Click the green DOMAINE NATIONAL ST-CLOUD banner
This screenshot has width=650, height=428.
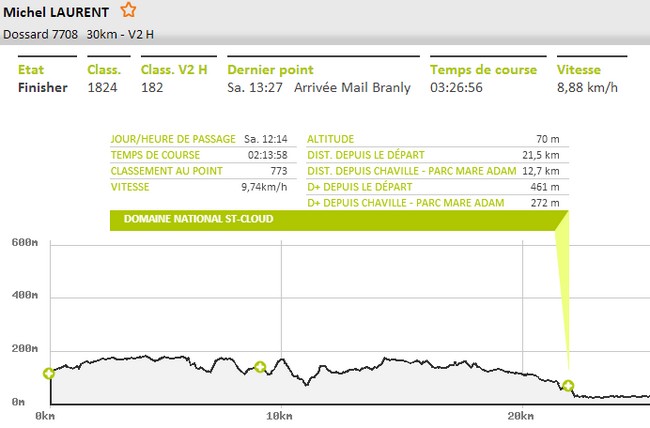point(338,219)
